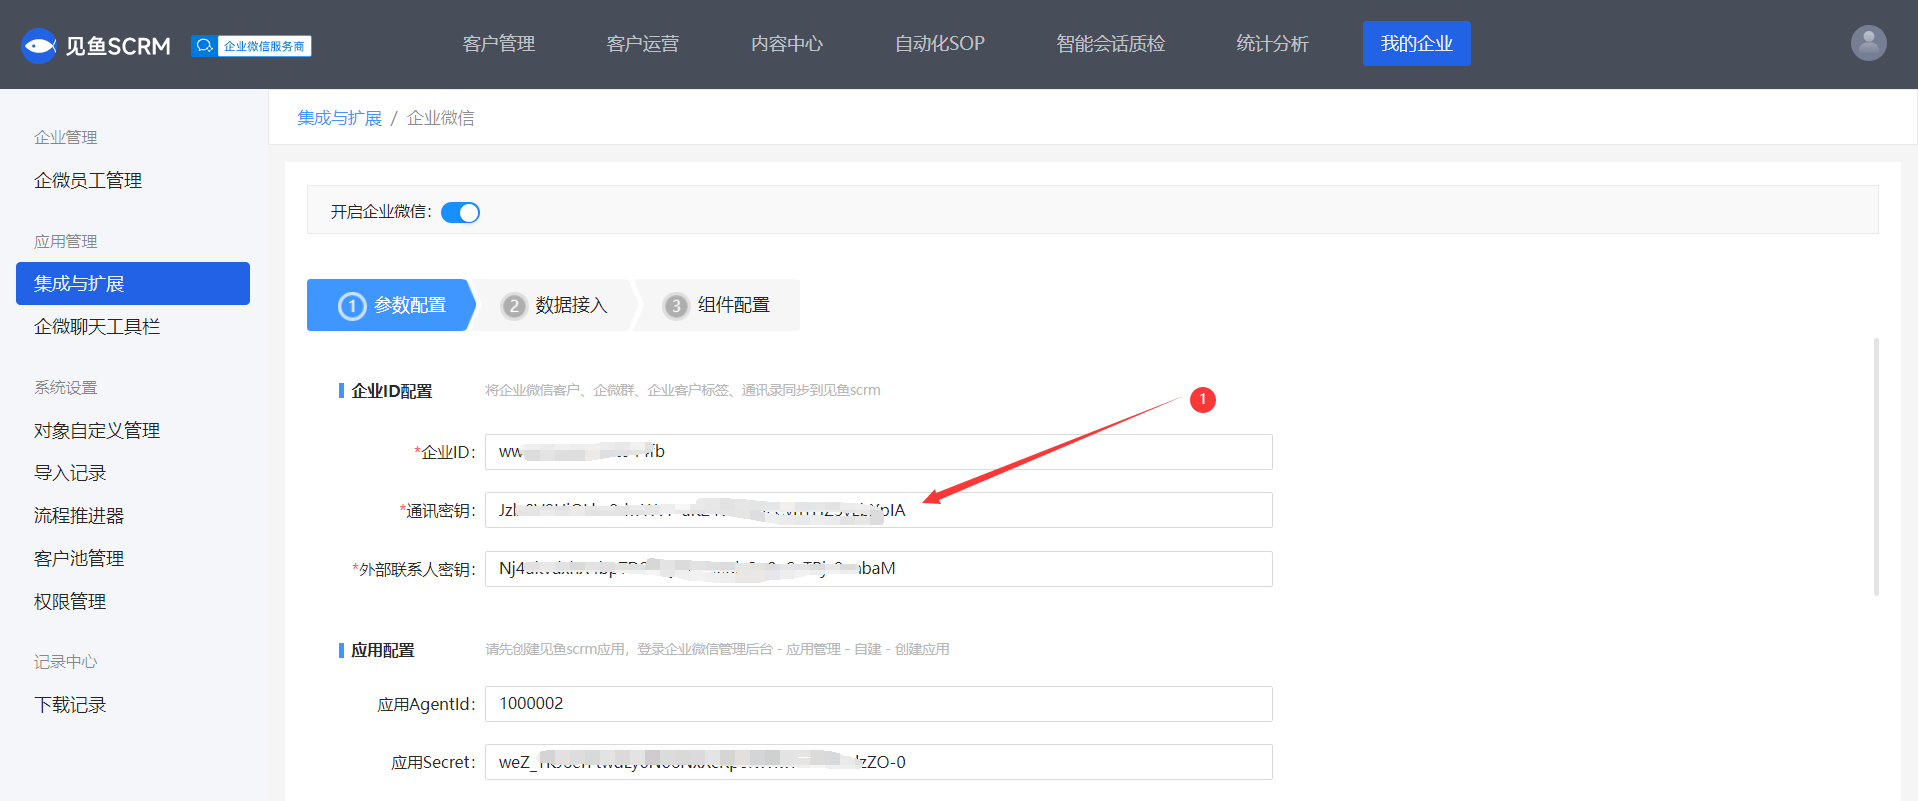Switch to step 3 组件配置
The image size is (1918, 801).
[x=717, y=305]
